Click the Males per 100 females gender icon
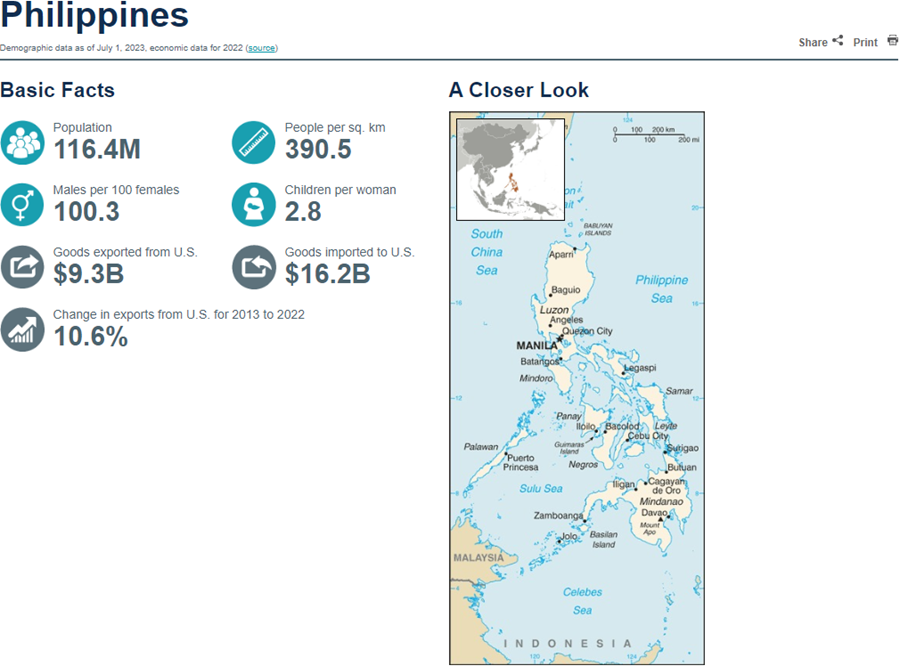 22,204
